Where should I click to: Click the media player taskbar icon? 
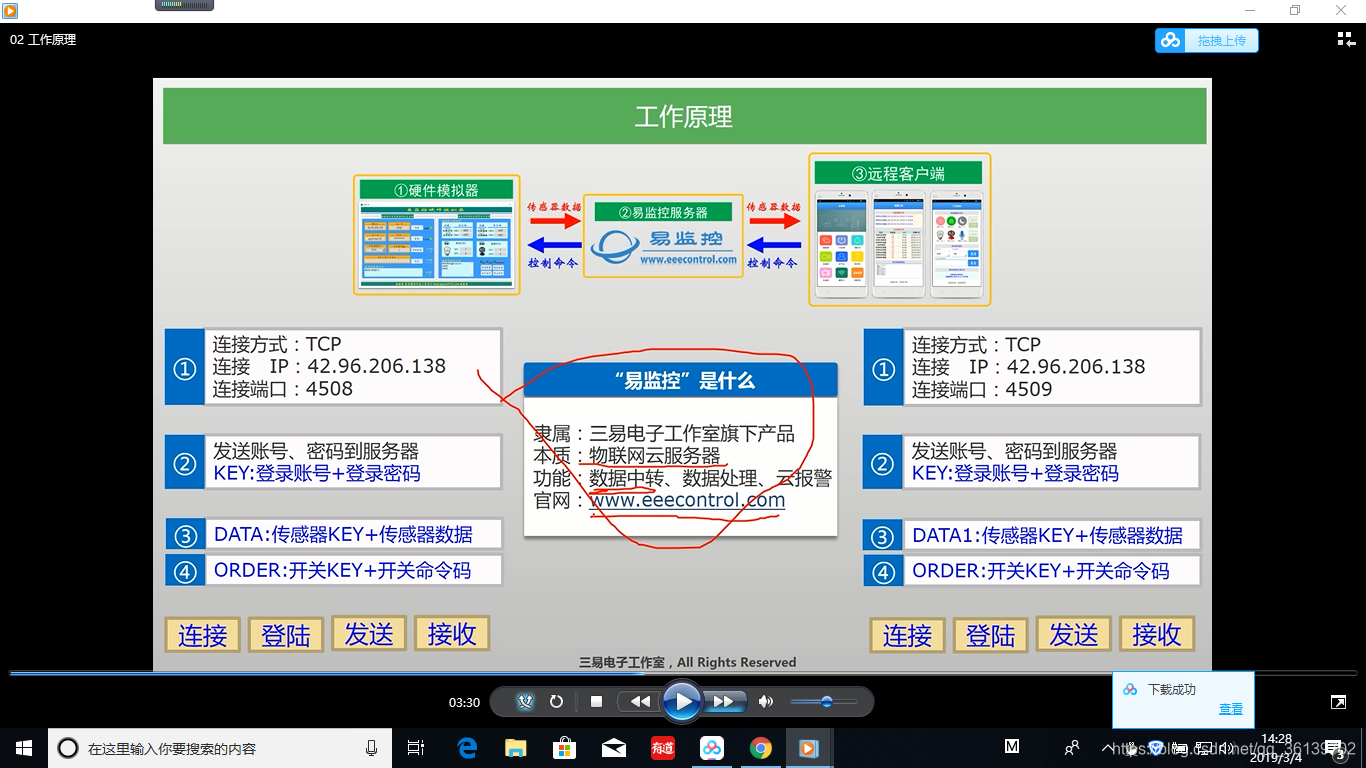pos(809,748)
